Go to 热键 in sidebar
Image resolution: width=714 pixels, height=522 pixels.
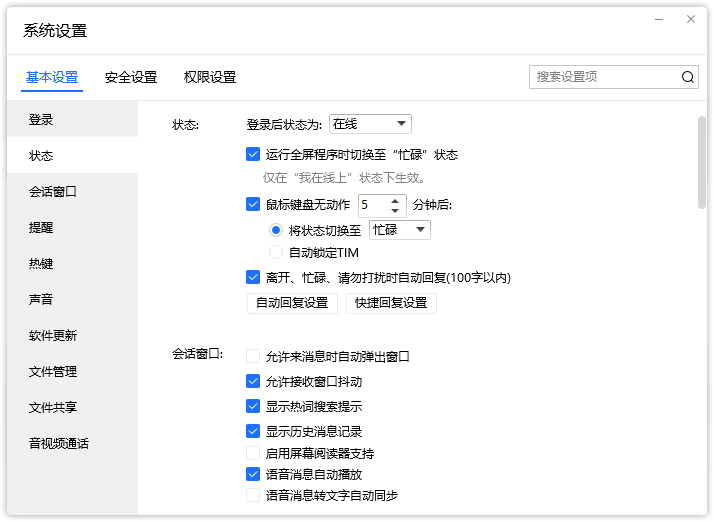pyautogui.click(x=41, y=264)
